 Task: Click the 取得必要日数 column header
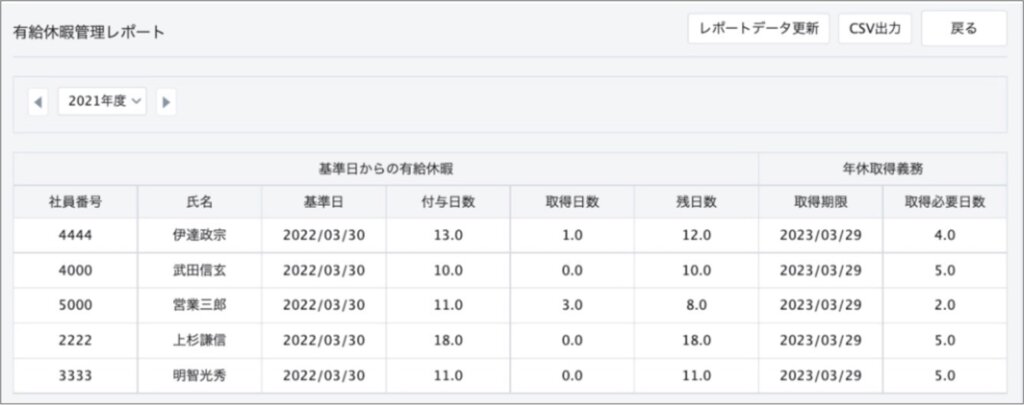tap(944, 201)
